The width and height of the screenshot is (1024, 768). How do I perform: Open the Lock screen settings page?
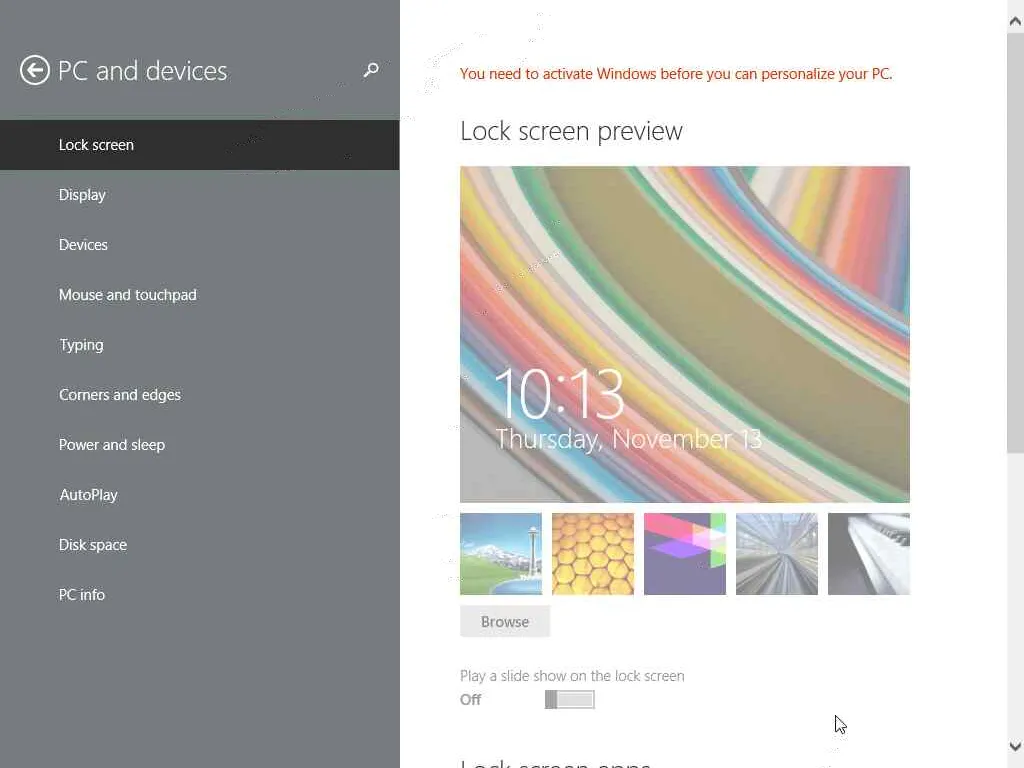96,145
